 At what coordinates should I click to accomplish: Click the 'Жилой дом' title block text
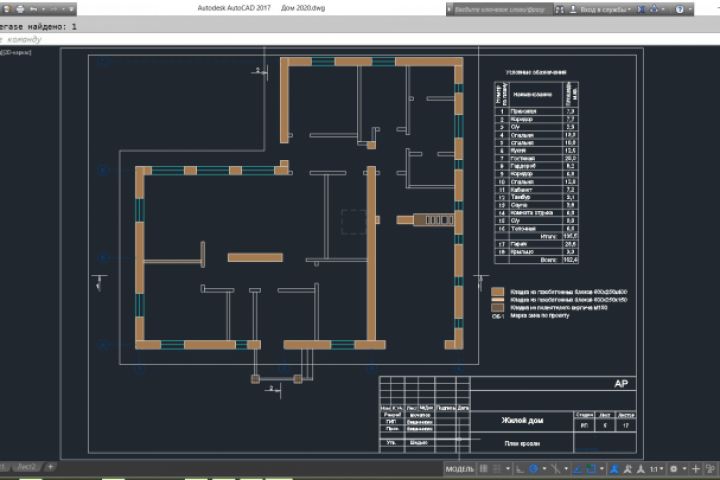click(523, 420)
